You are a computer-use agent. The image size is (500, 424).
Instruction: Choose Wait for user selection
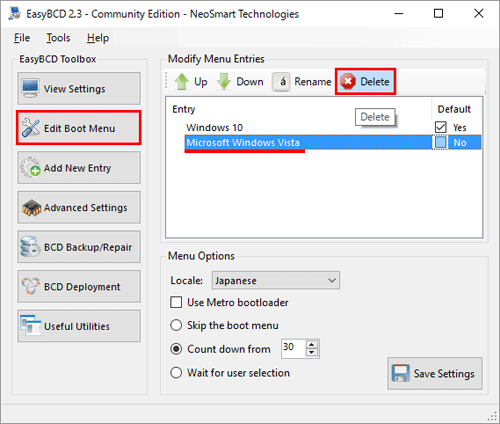176,373
